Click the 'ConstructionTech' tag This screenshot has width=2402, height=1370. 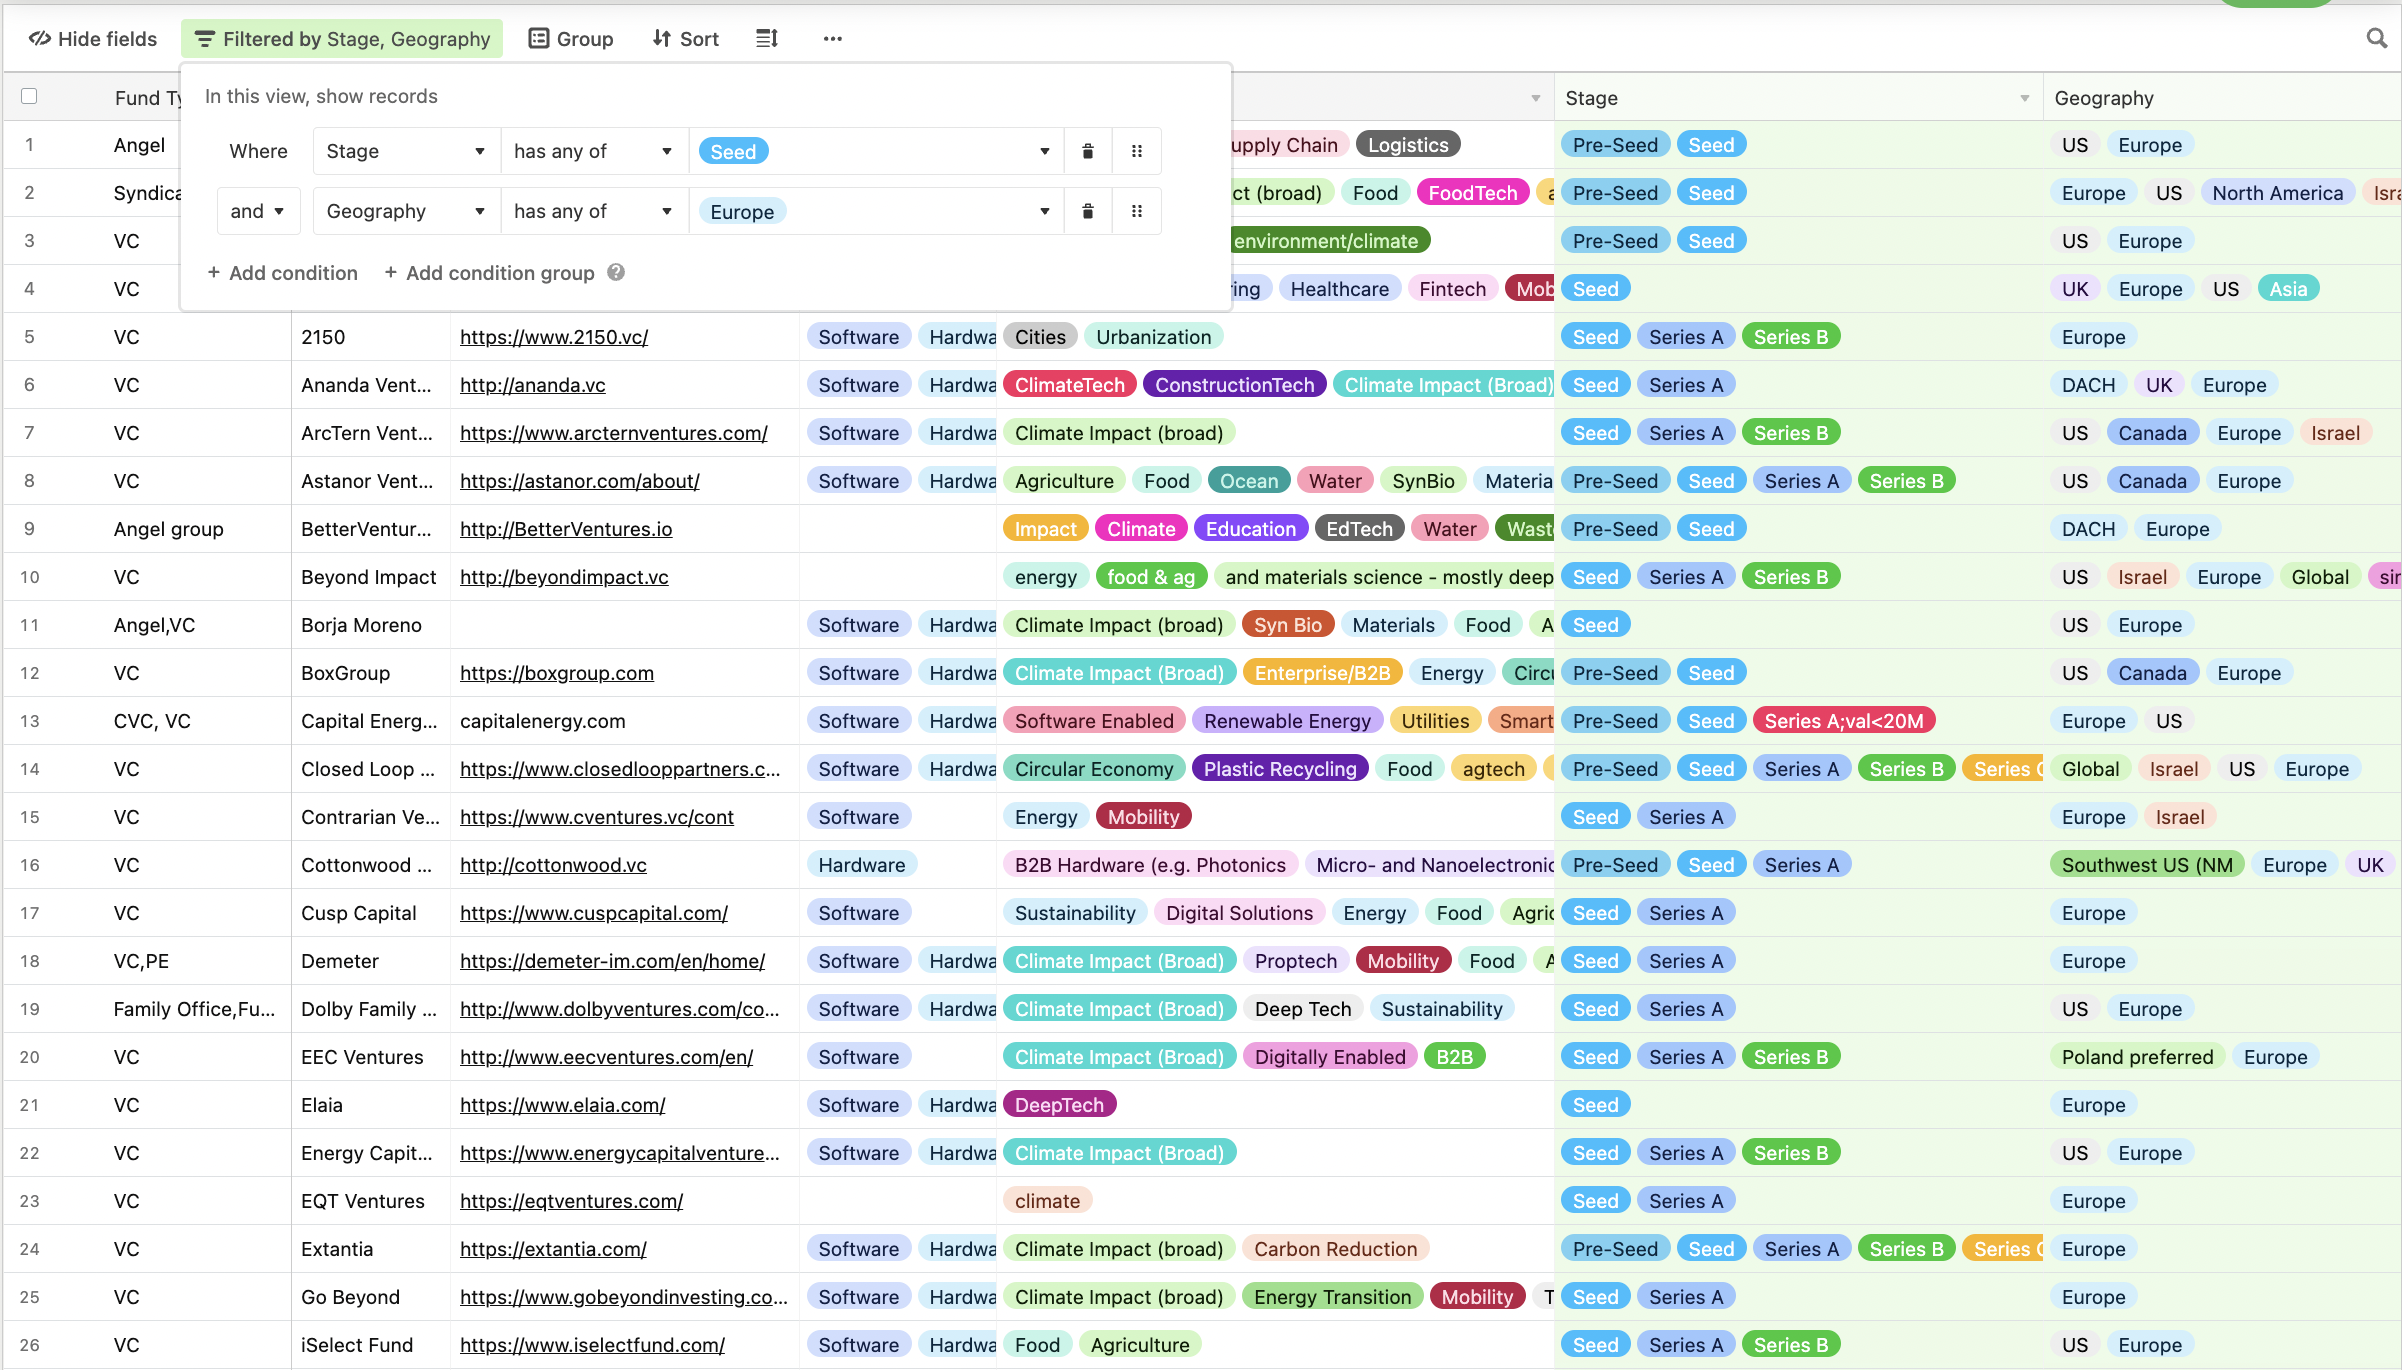[1234, 385]
